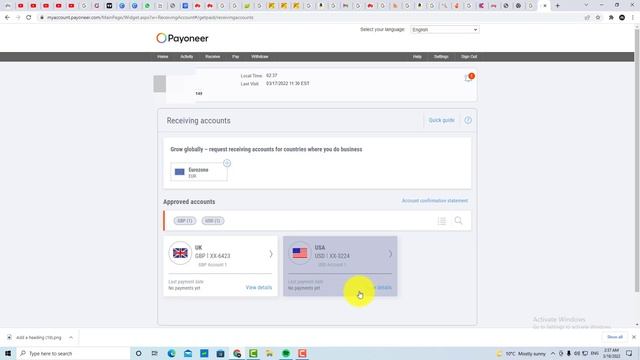Click View details on UK account
The width and height of the screenshot is (640, 360).
pyautogui.click(x=259, y=287)
